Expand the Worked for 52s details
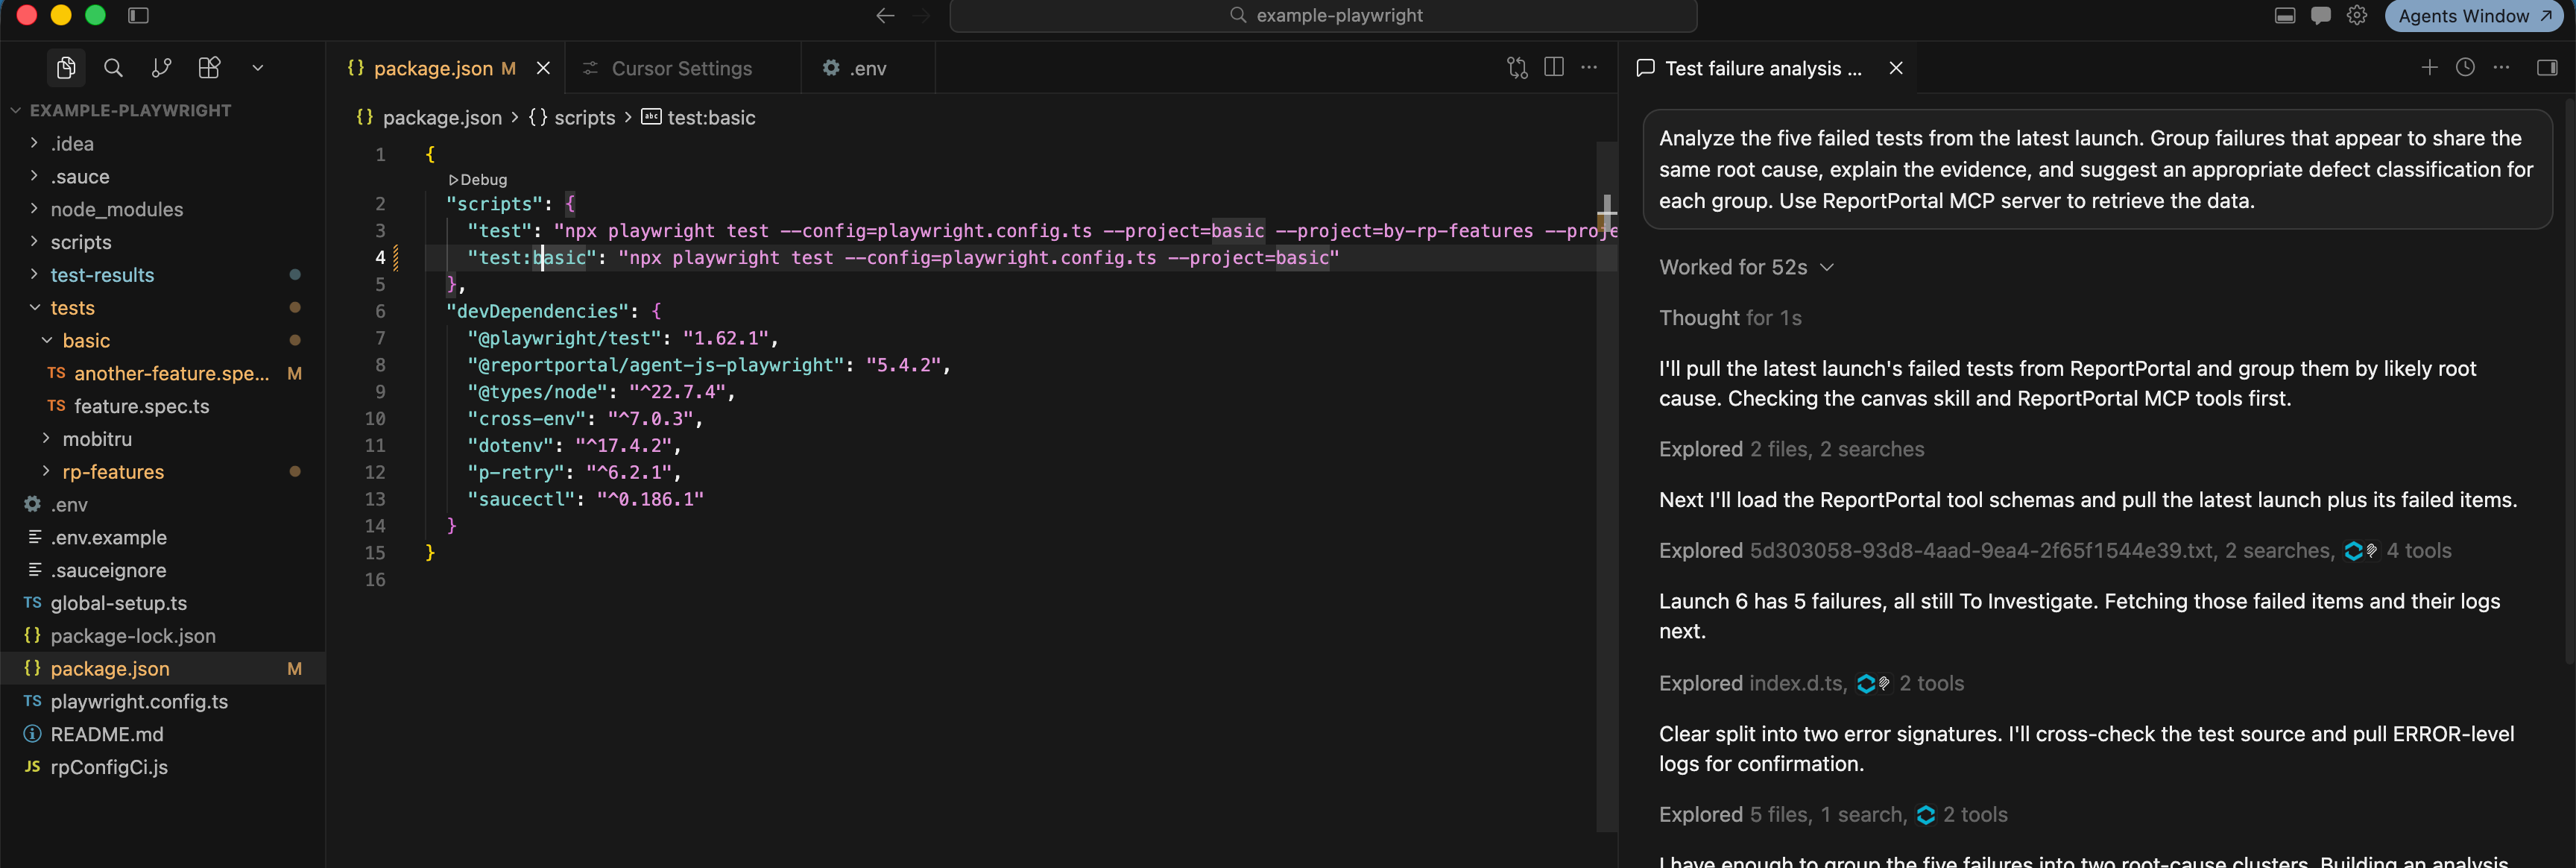Viewport: 2576px width, 868px height. click(1747, 267)
